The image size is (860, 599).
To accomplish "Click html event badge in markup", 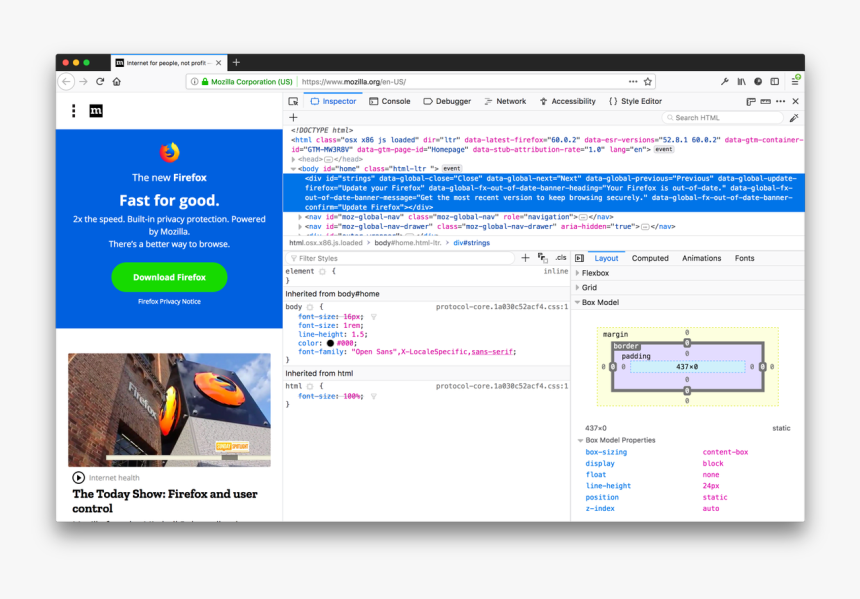I will point(664,150).
